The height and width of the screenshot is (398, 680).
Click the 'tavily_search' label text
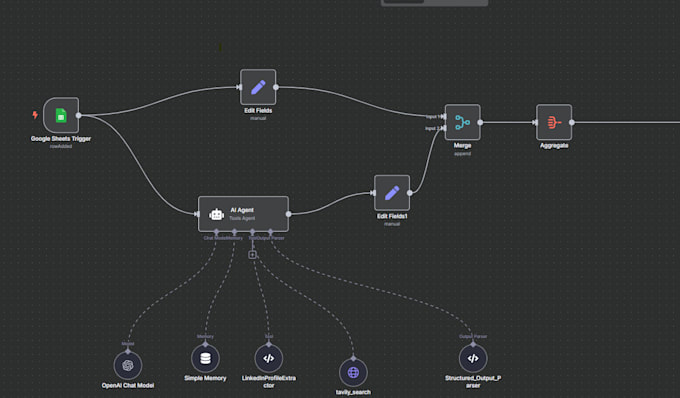(x=353, y=392)
